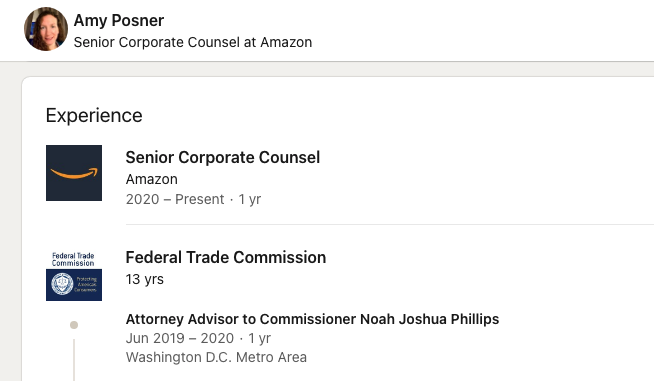Click the circular FTC seal emblem

62,284
